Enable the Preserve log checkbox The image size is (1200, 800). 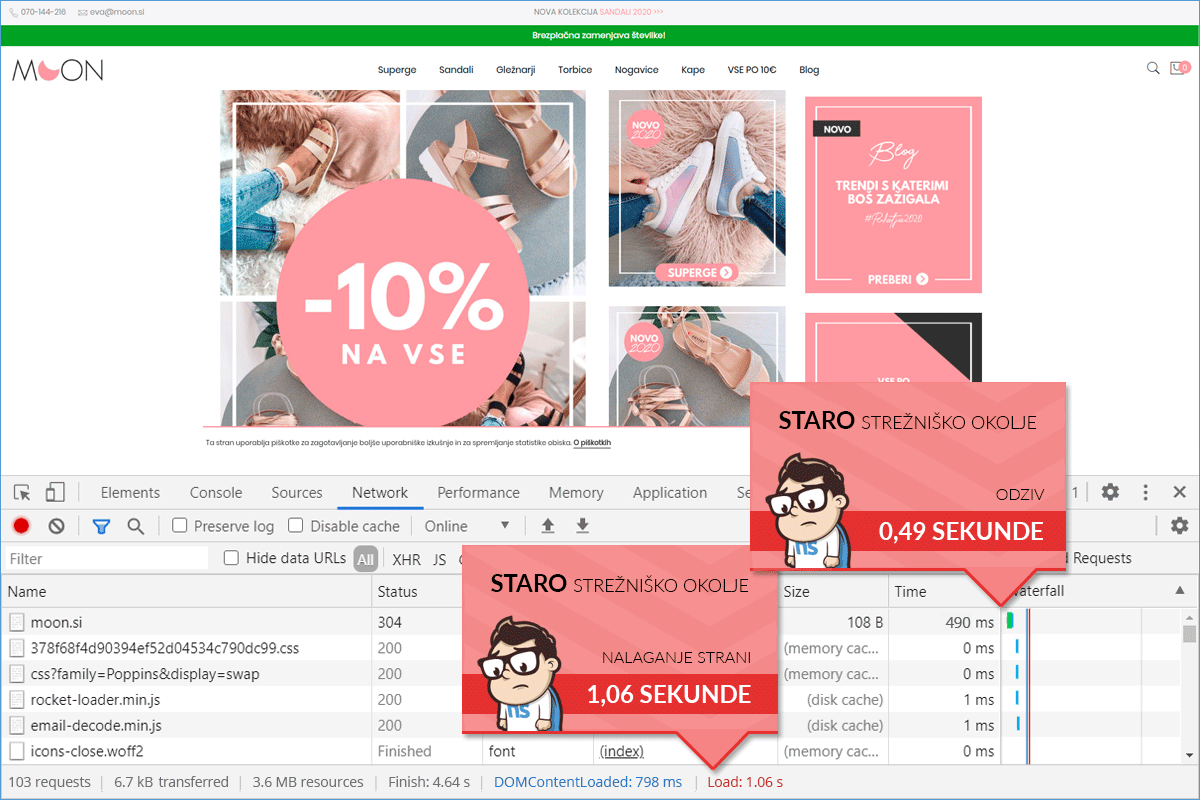180,526
